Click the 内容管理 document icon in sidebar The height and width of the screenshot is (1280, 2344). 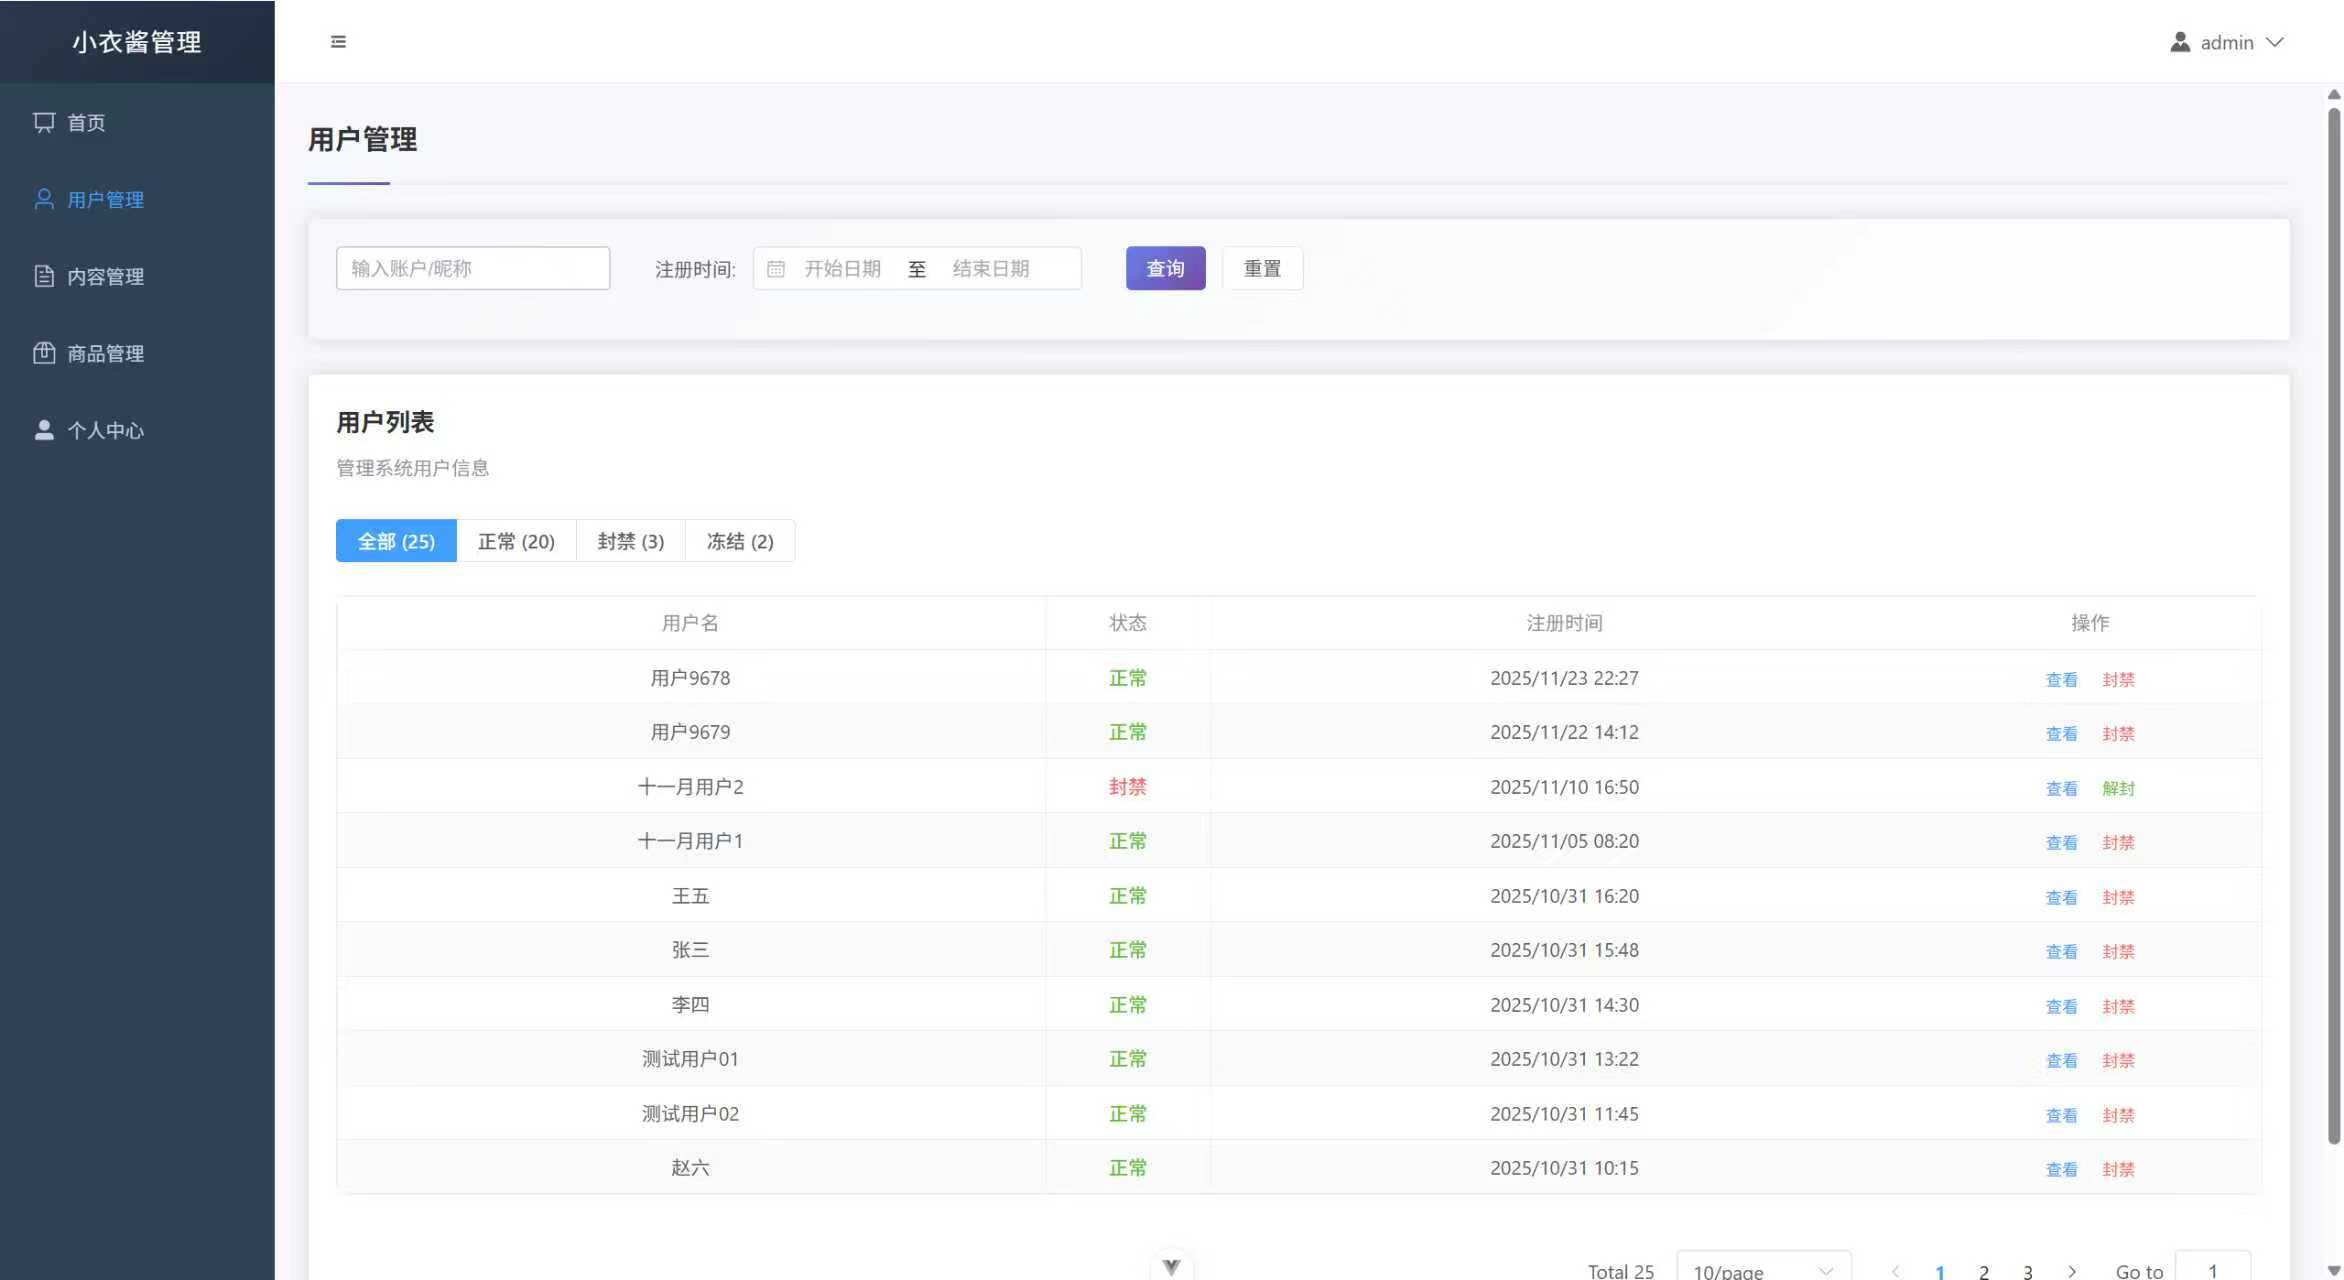[44, 276]
